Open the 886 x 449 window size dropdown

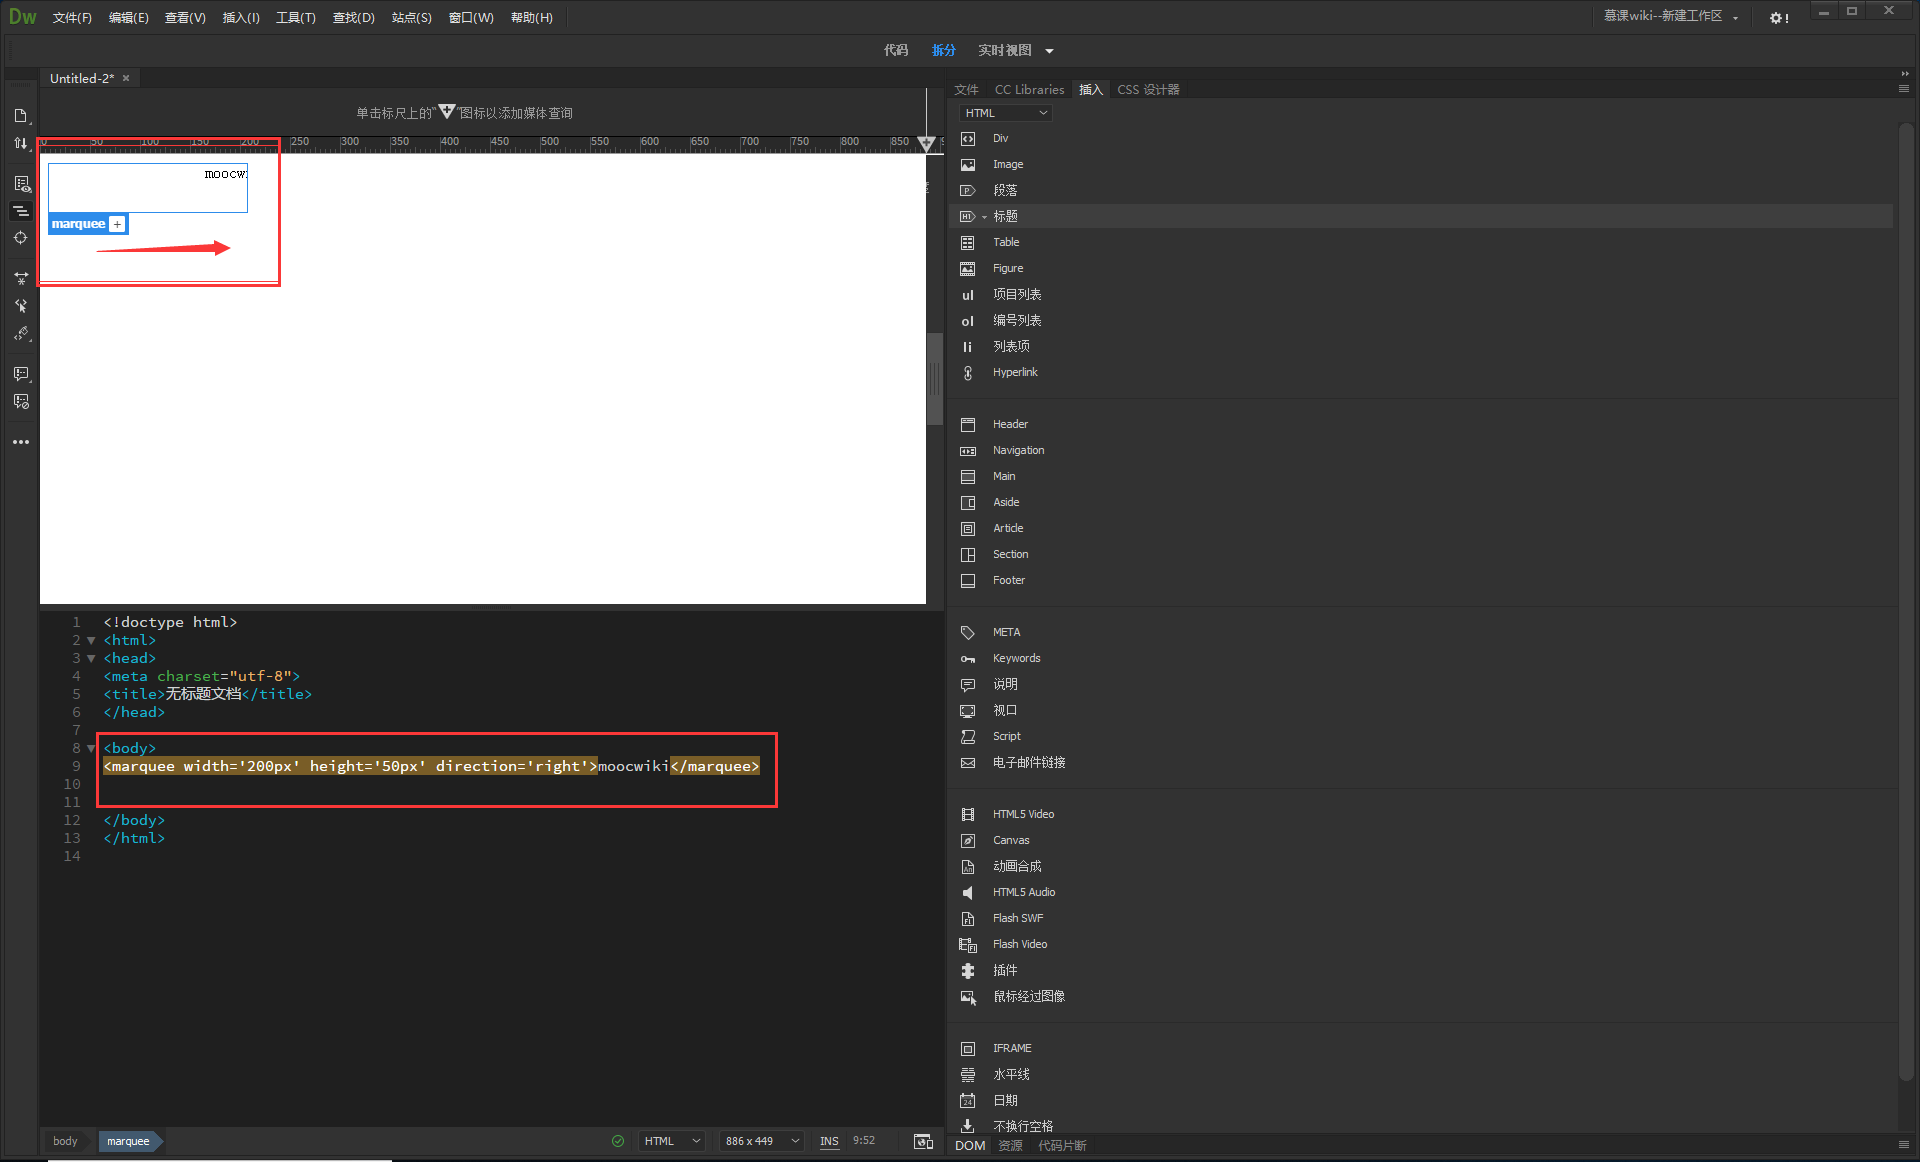coord(762,1141)
